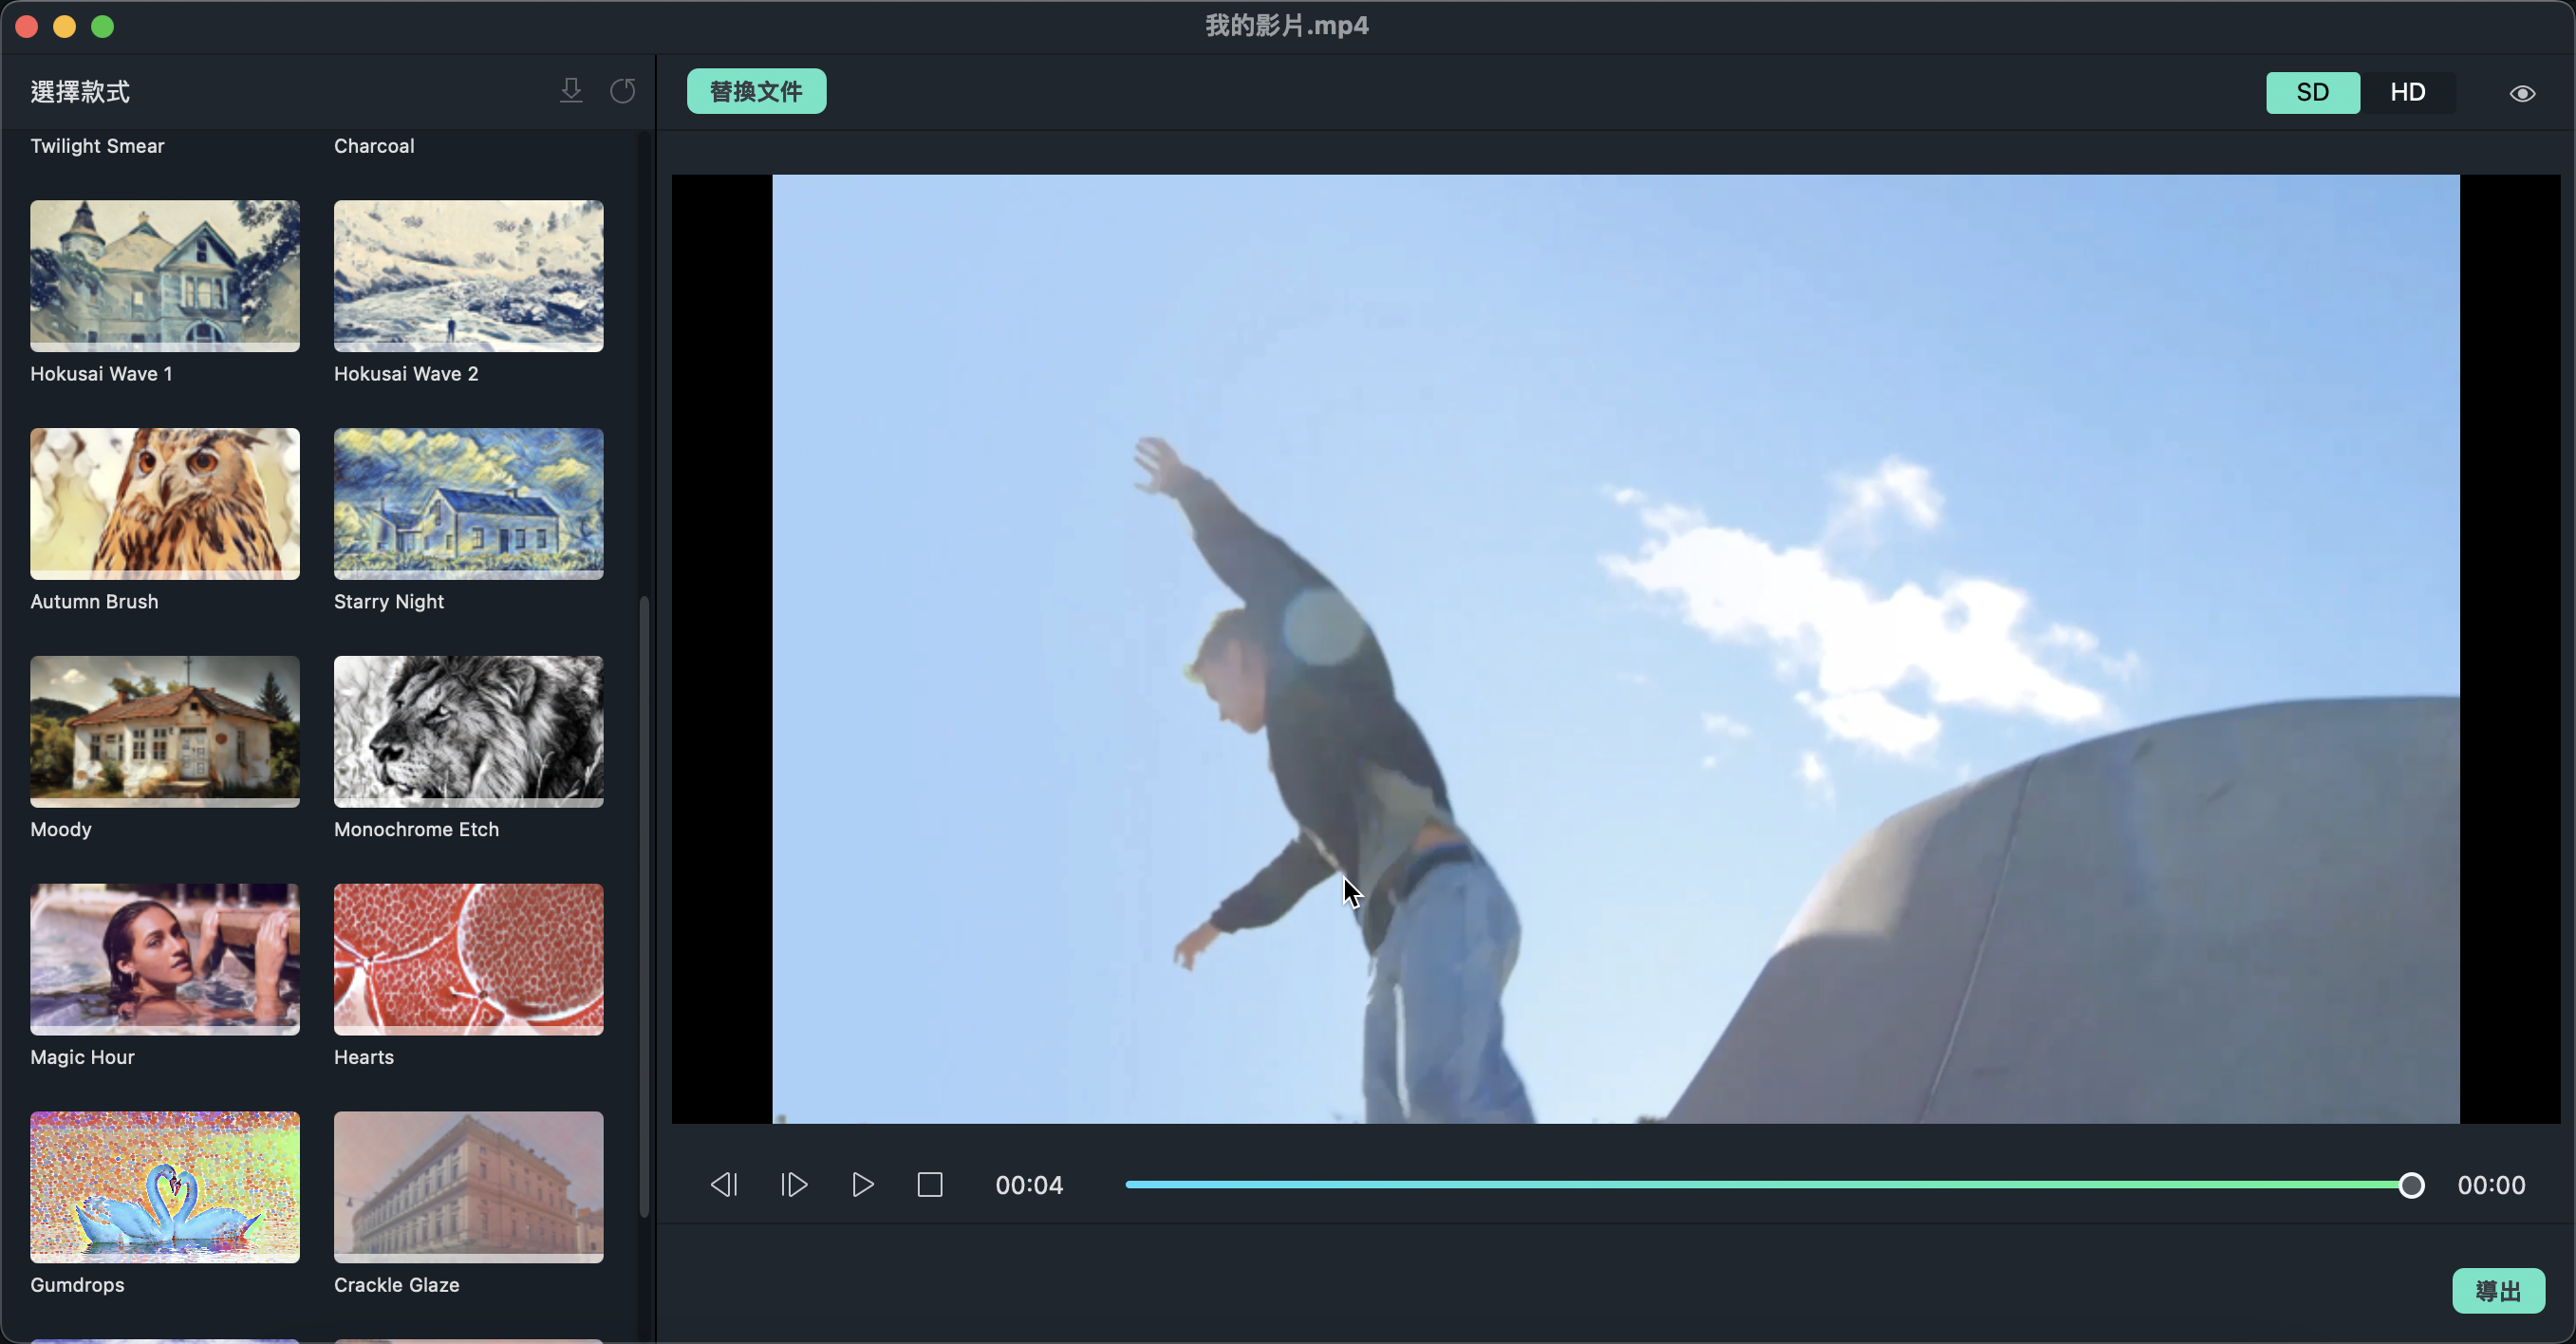The width and height of the screenshot is (2576, 1344).
Task: Click the styles list scrollbar
Action: pyautogui.click(x=645, y=906)
